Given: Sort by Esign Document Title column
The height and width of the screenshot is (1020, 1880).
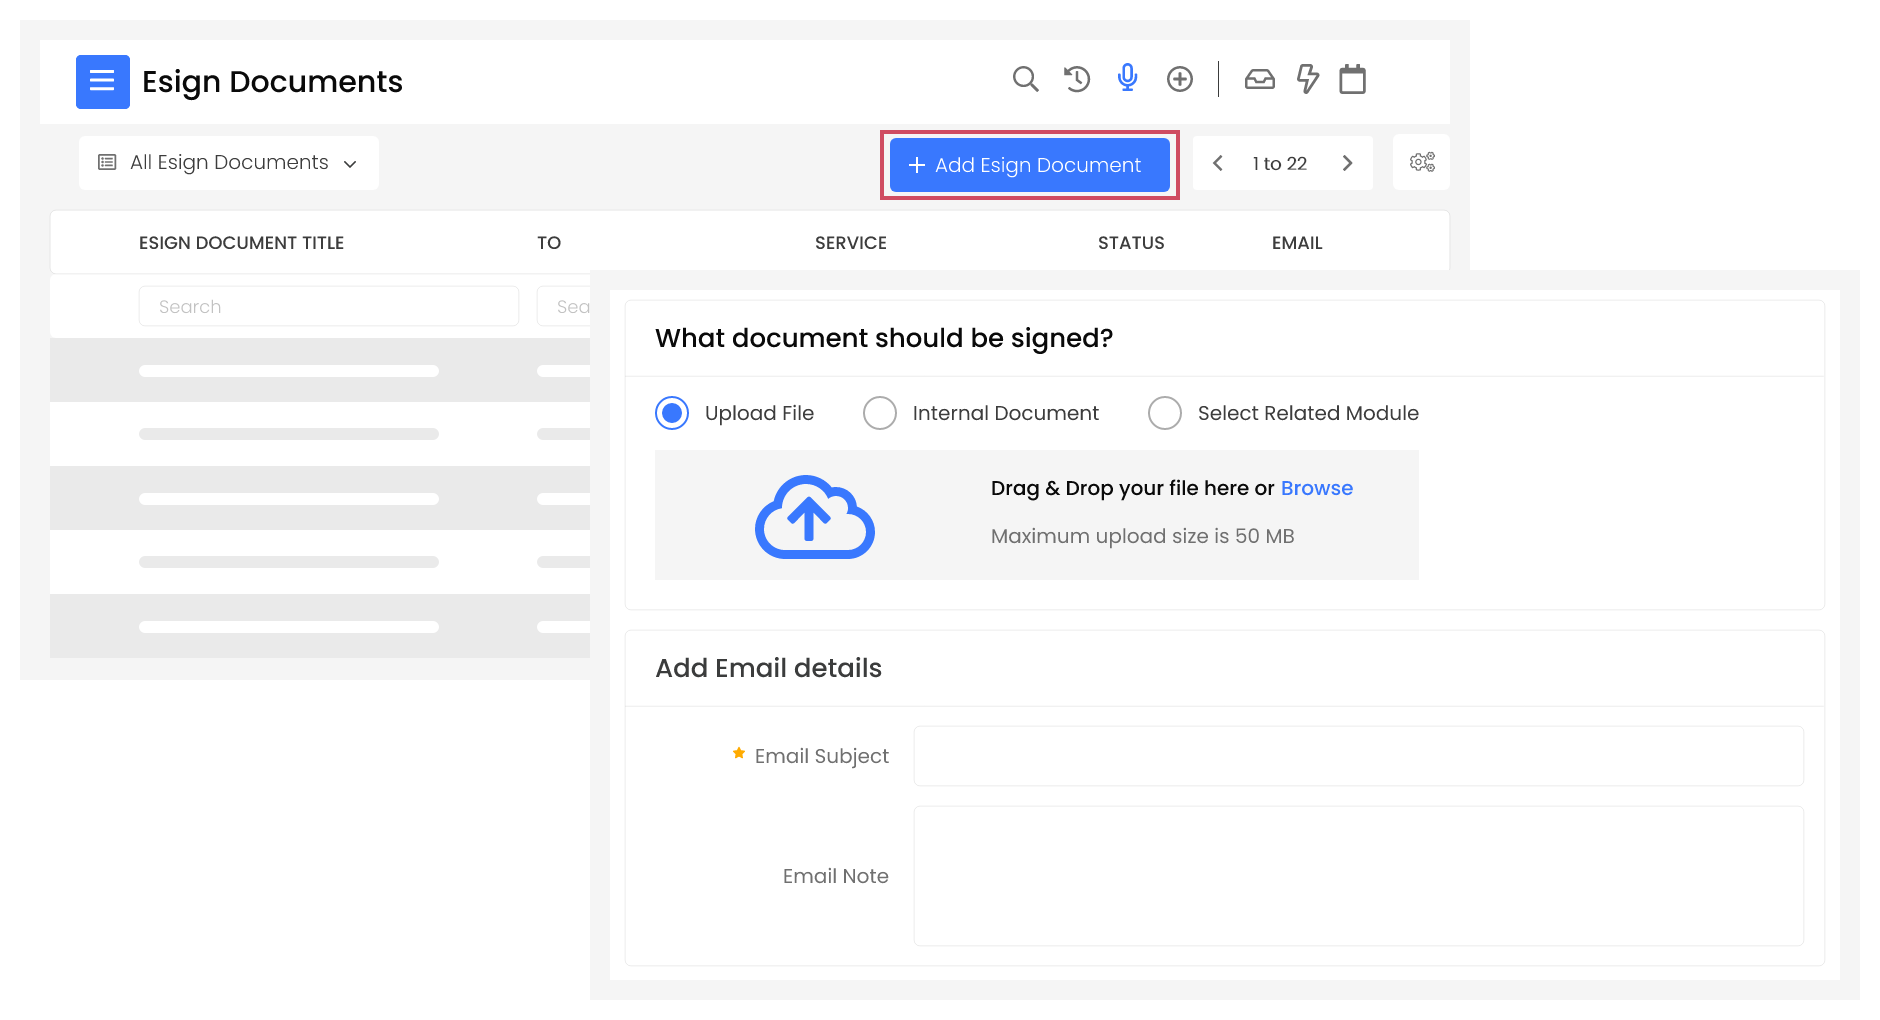Looking at the screenshot, I should [241, 243].
